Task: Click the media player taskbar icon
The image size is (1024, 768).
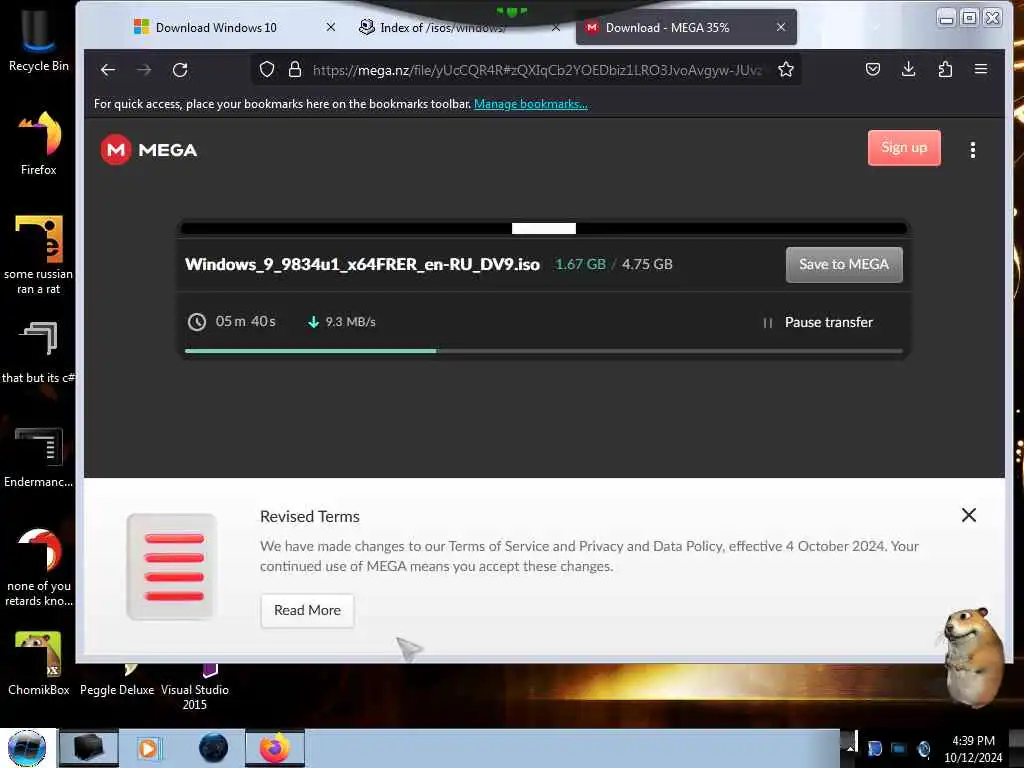Action: [x=149, y=748]
